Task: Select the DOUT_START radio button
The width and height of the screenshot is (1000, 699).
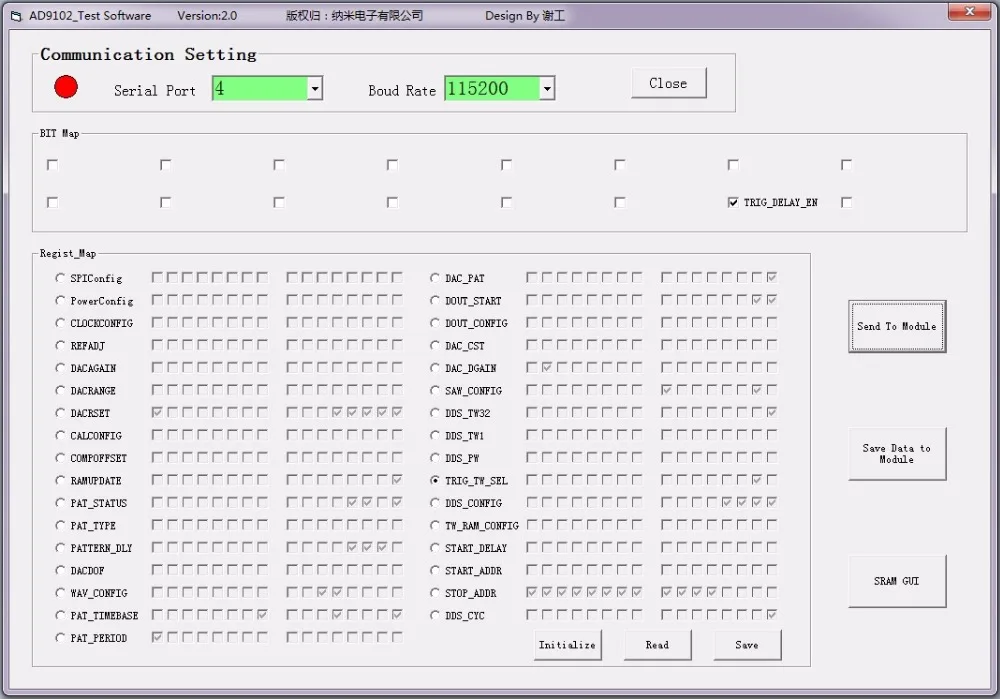Action: [x=435, y=300]
